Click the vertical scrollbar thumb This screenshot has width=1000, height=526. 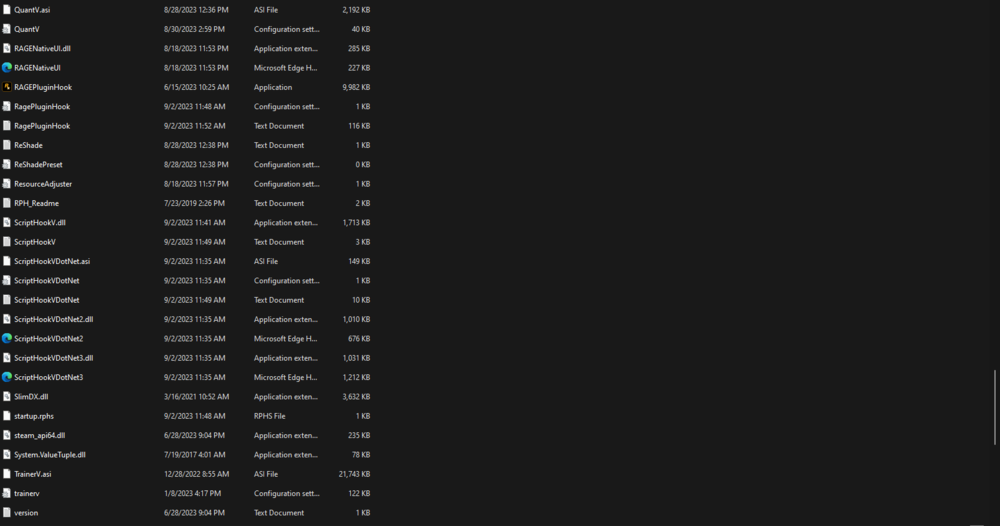[995, 407]
